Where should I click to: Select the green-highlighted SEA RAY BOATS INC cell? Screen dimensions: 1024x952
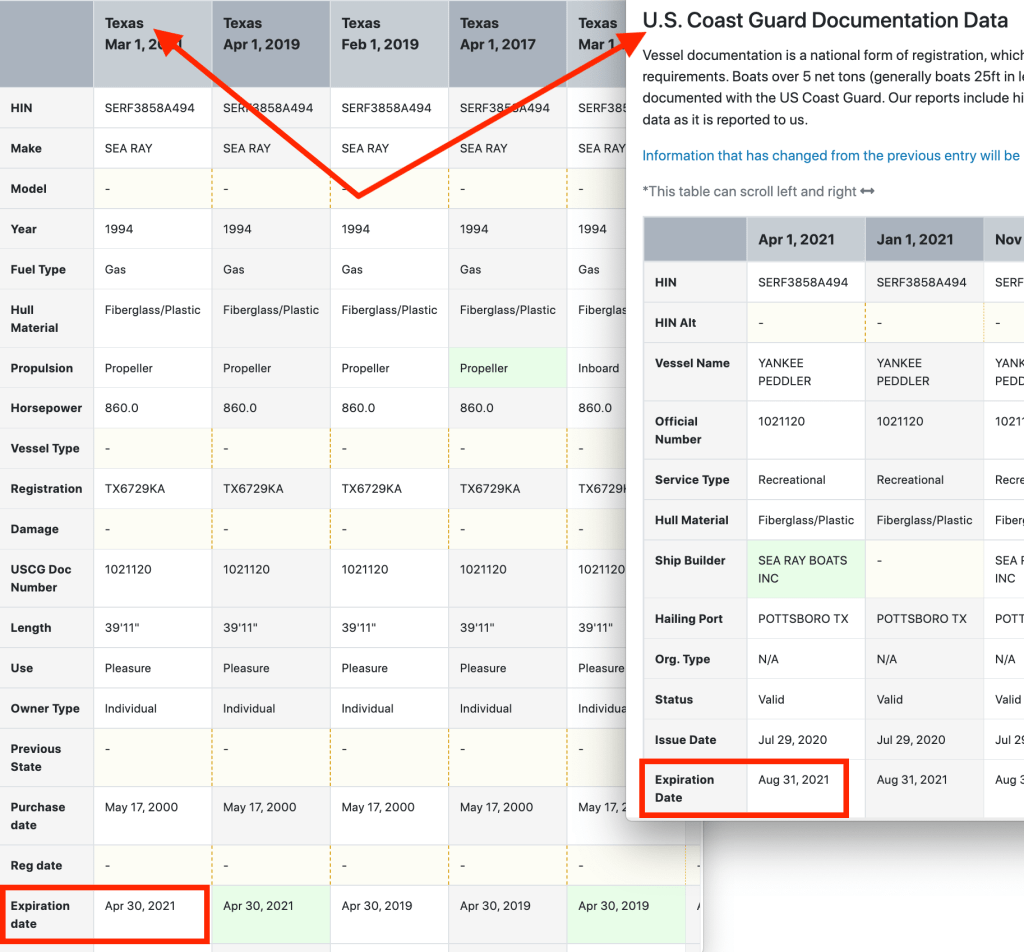(804, 569)
